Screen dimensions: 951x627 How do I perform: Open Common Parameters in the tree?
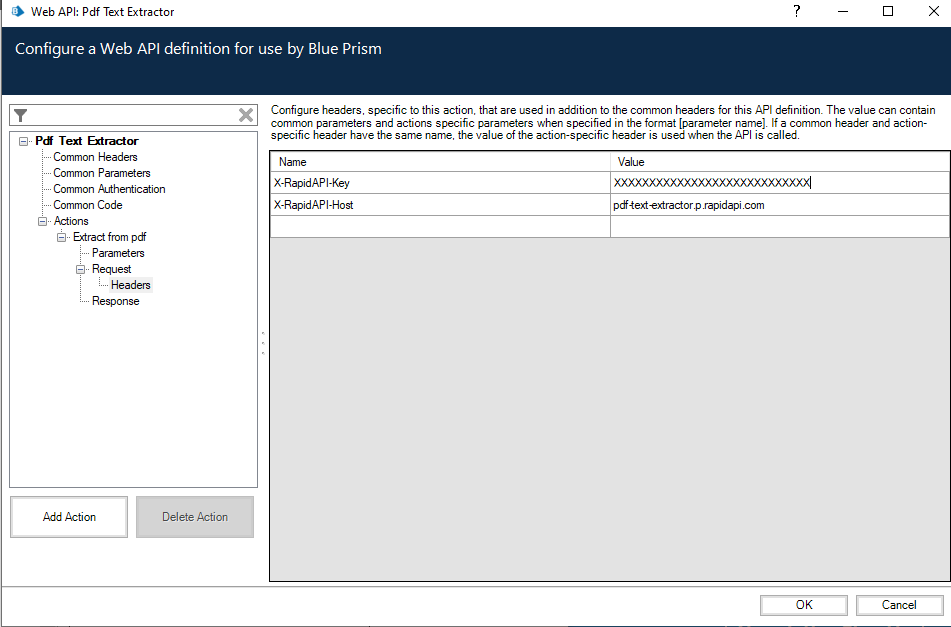(x=101, y=173)
